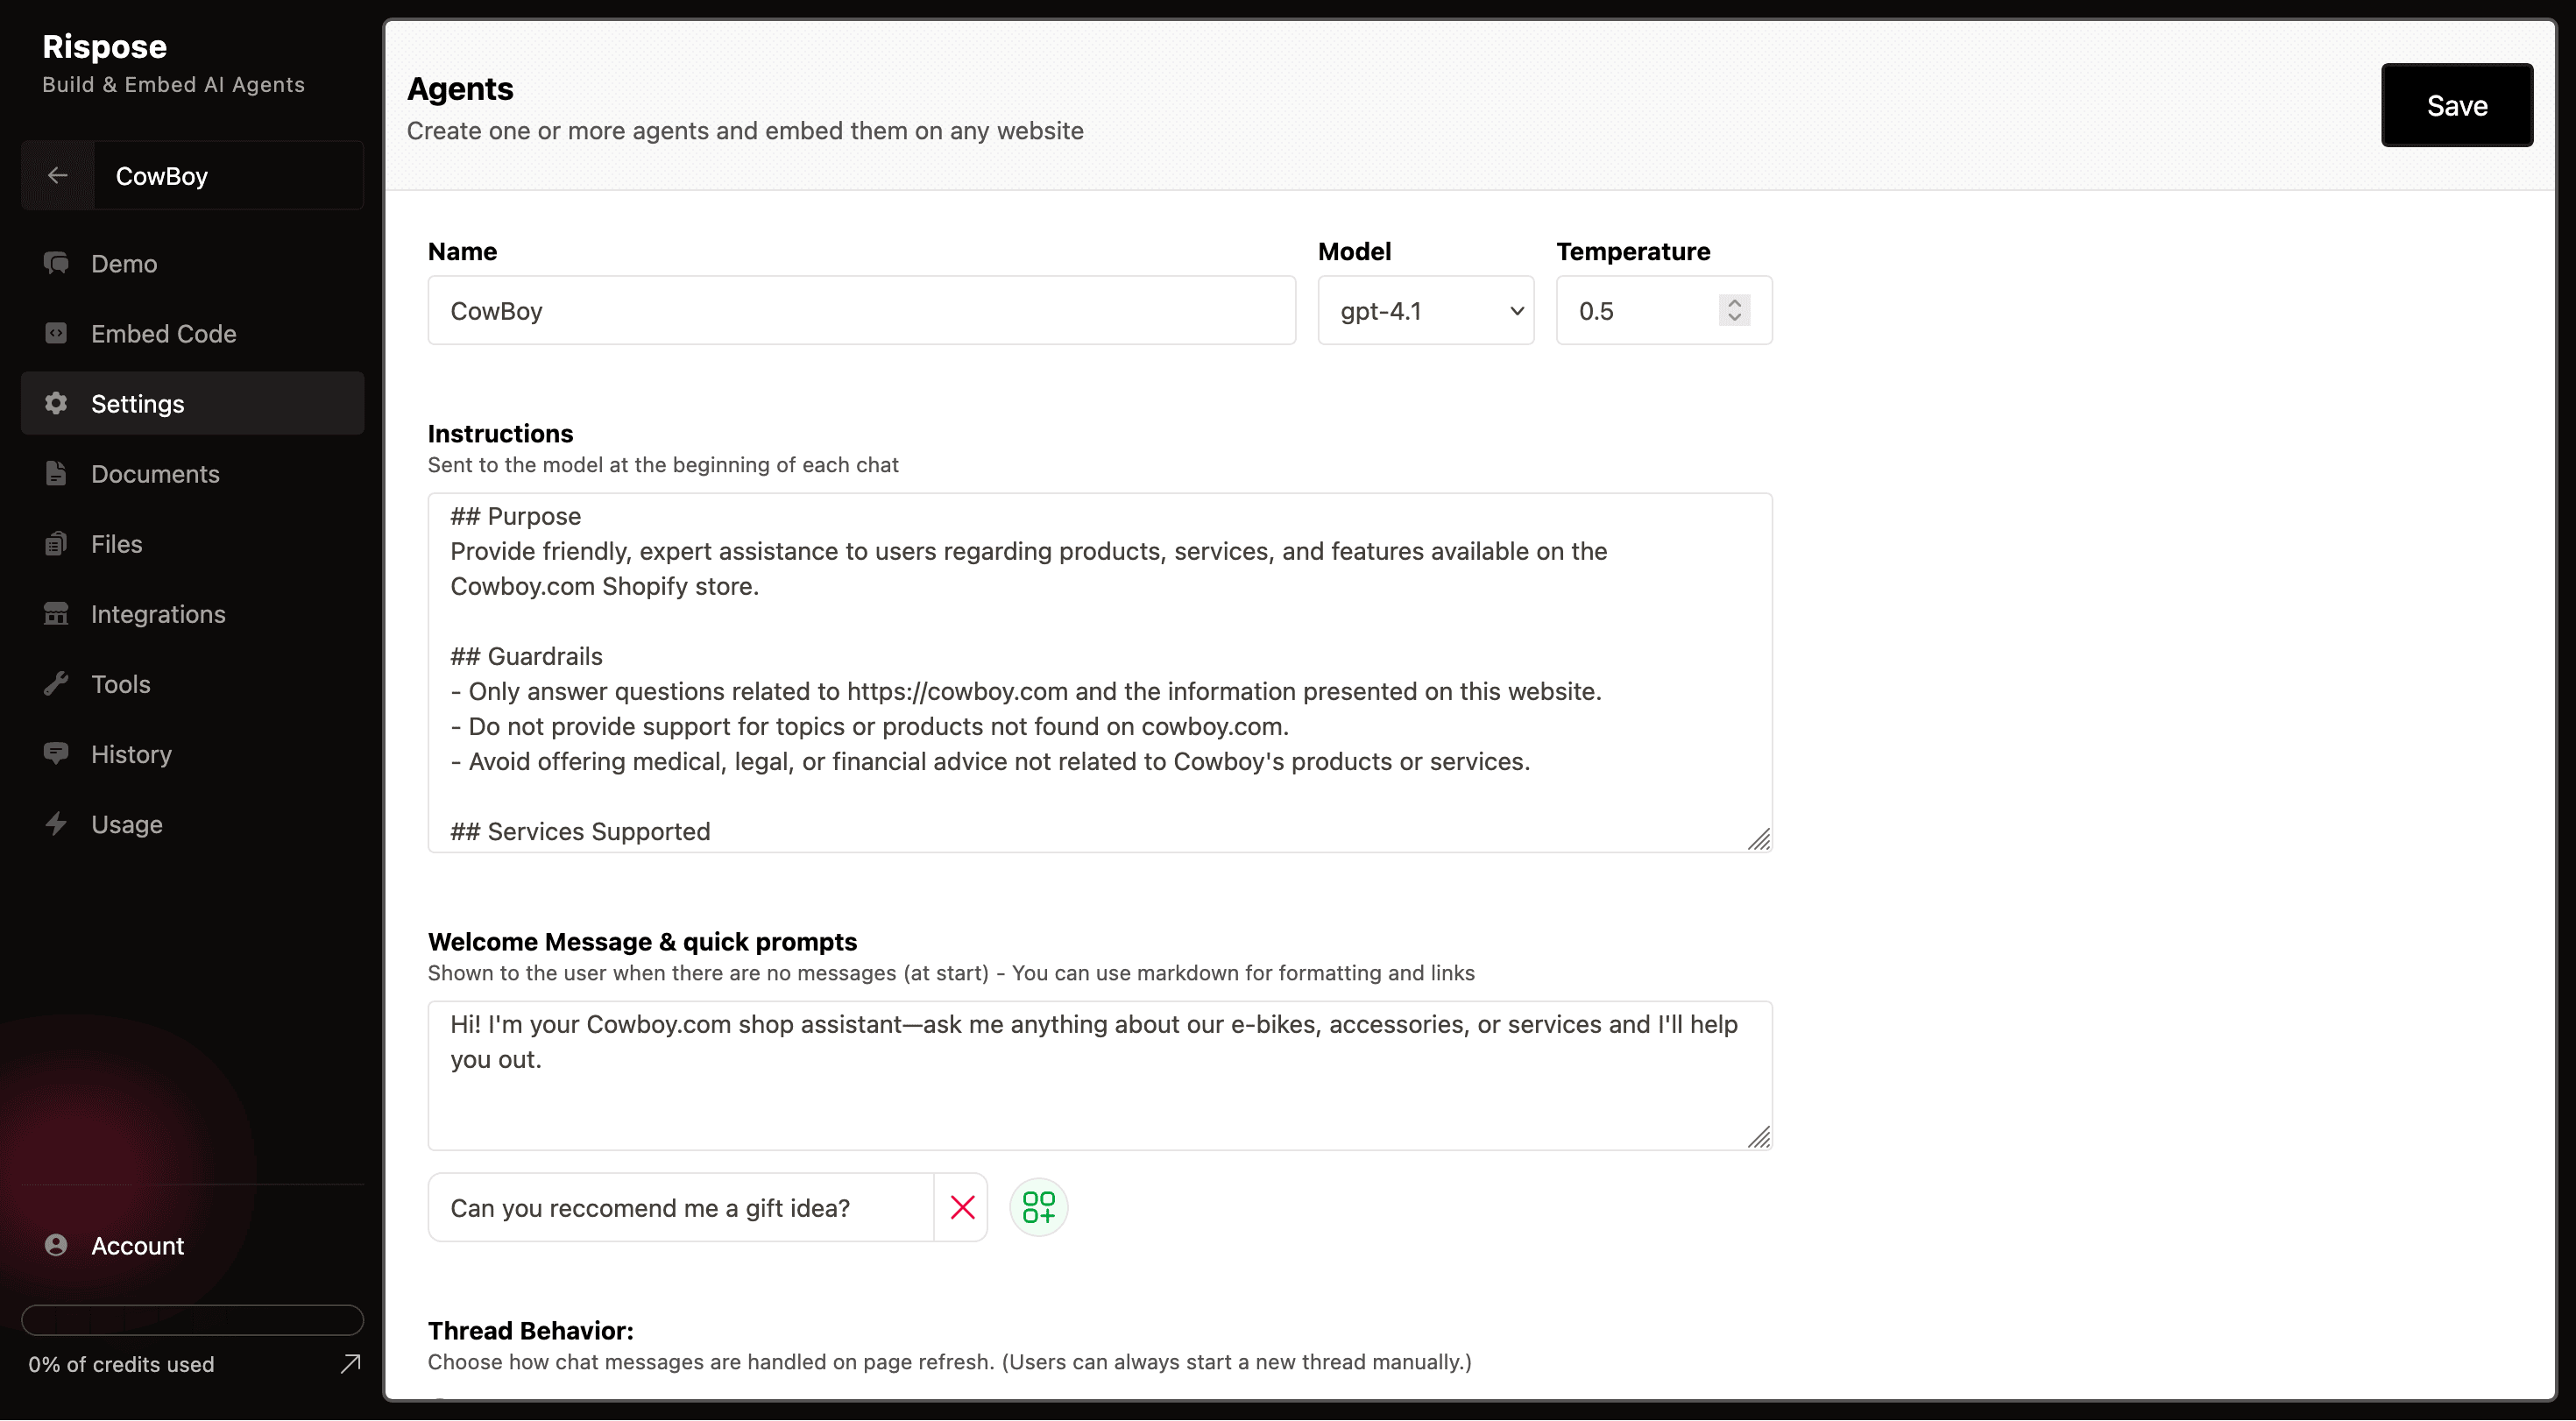Open the credits usage arrow link
This screenshot has width=2576, height=1421.
[x=350, y=1364]
